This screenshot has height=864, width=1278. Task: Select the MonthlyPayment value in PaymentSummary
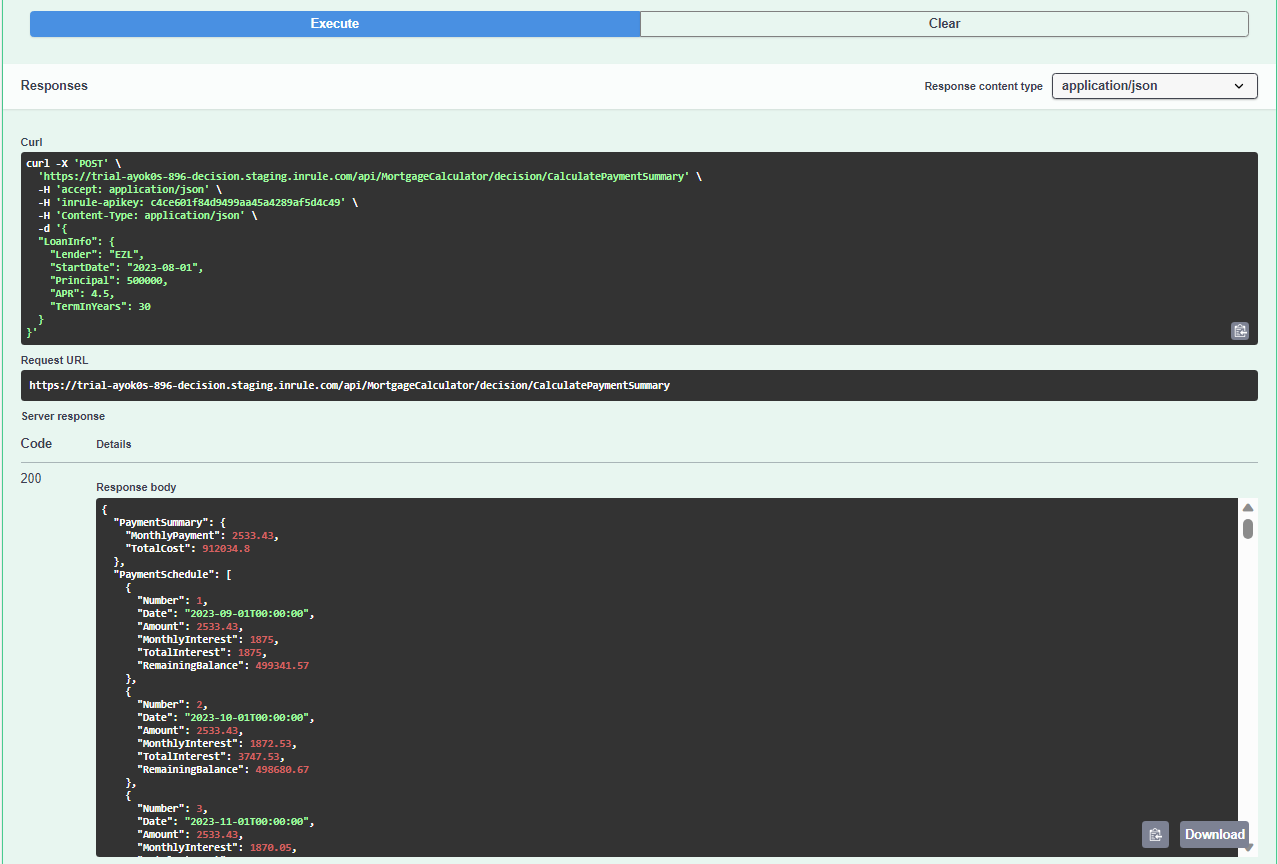point(250,535)
